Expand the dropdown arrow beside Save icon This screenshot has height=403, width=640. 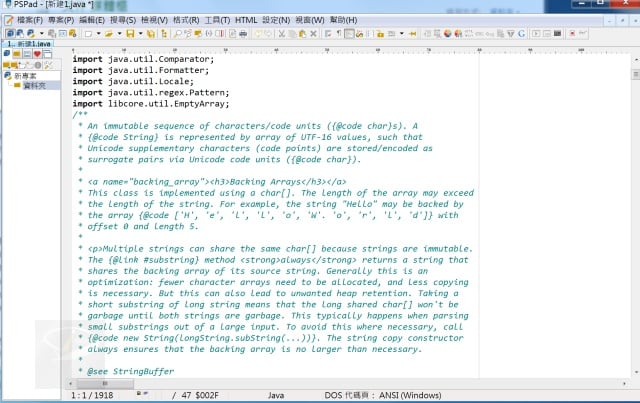coord(140,33)
